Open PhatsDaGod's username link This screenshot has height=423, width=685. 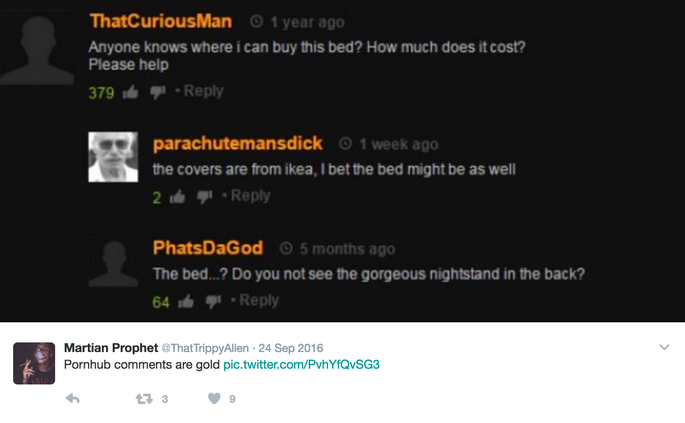208,248
